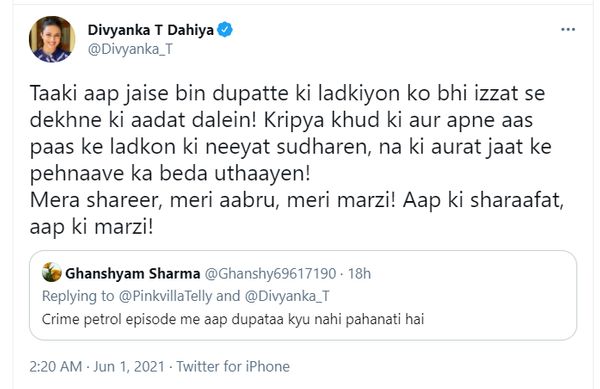Click the 'aap ki marzi!' closing line
The image size is (600, 389).
pyautogui.click(x=91, y=227)
